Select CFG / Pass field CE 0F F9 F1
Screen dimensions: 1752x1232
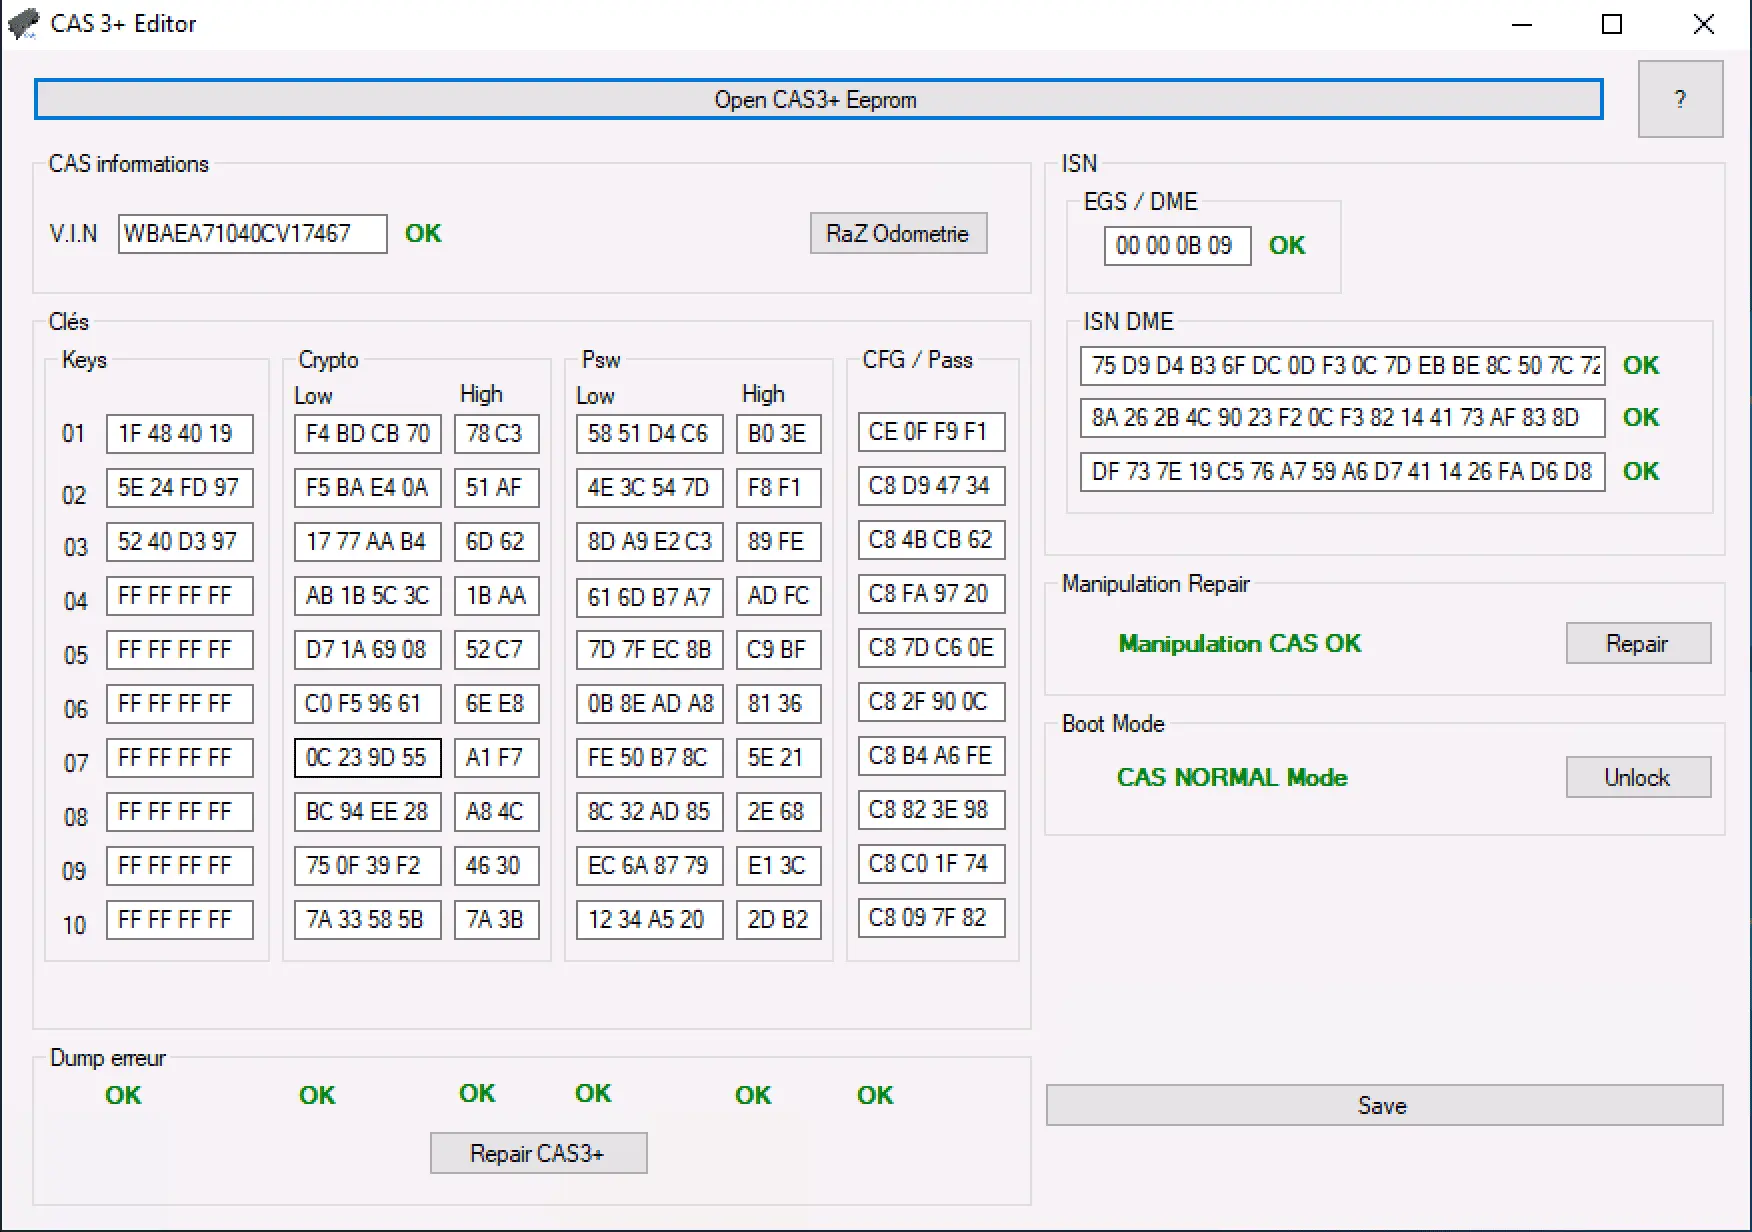coord(930,432)
